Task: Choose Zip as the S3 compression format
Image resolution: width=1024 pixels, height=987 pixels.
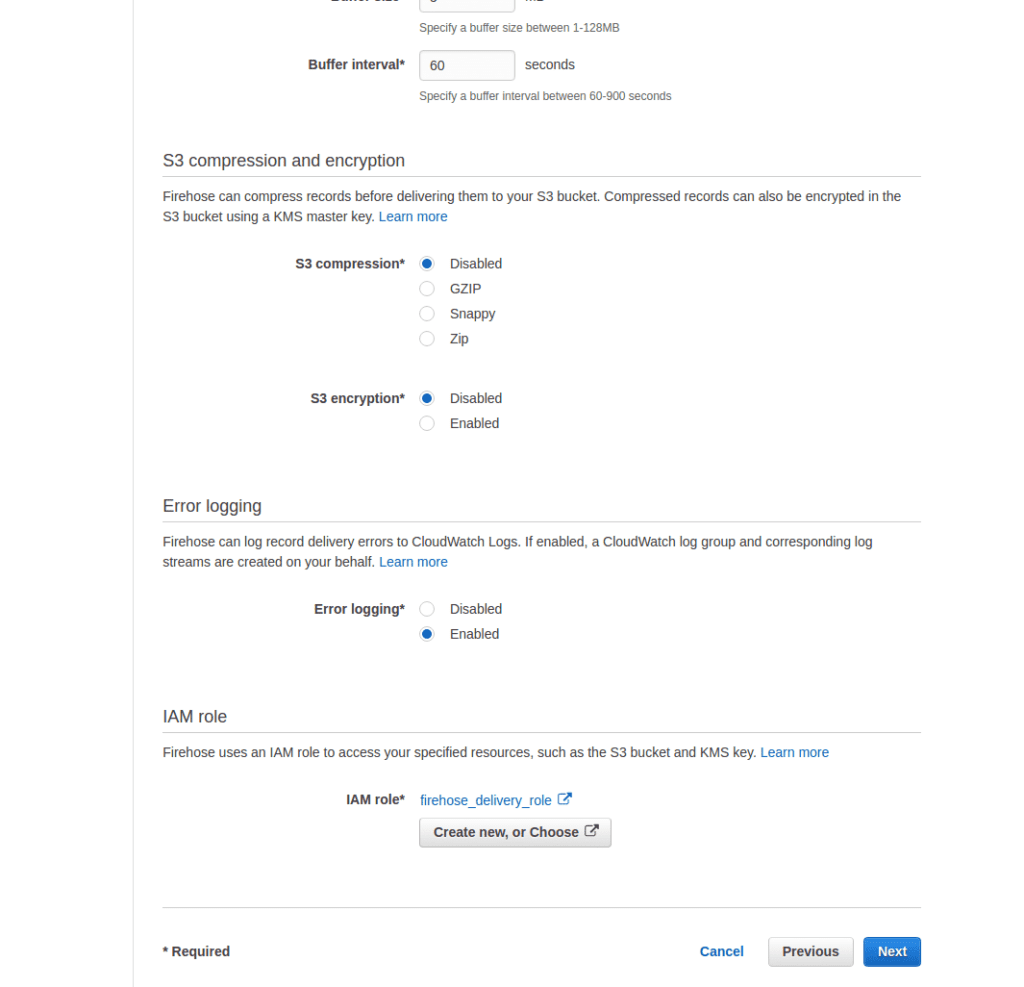Action: 427,338
